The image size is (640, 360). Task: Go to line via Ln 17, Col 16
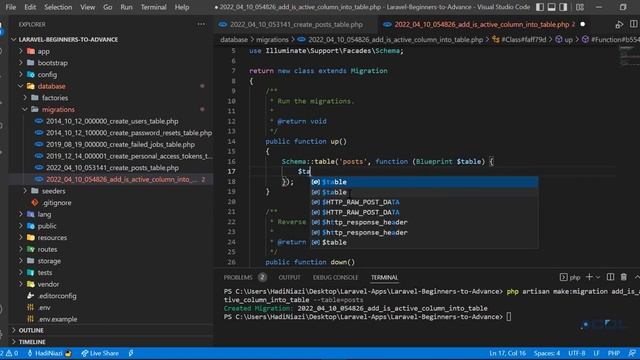point(507,353)
